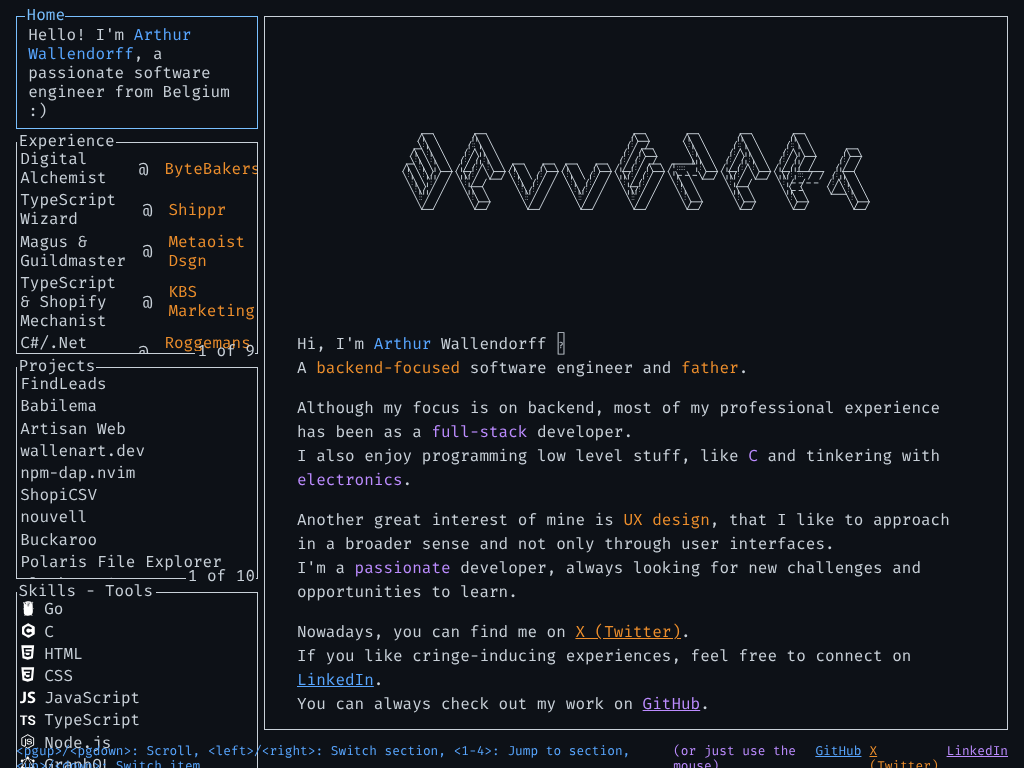Select the Digital Alchemist experience entry

(63, 168)
